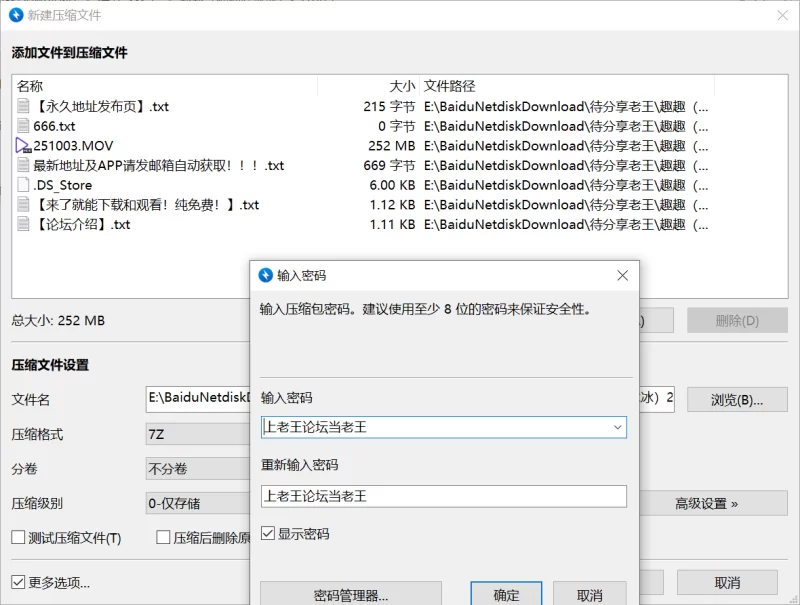Click the 重新输入密码 text field
Image resolution: width=800 pixels, height=605 pixels.
click(x=443, y=496)
